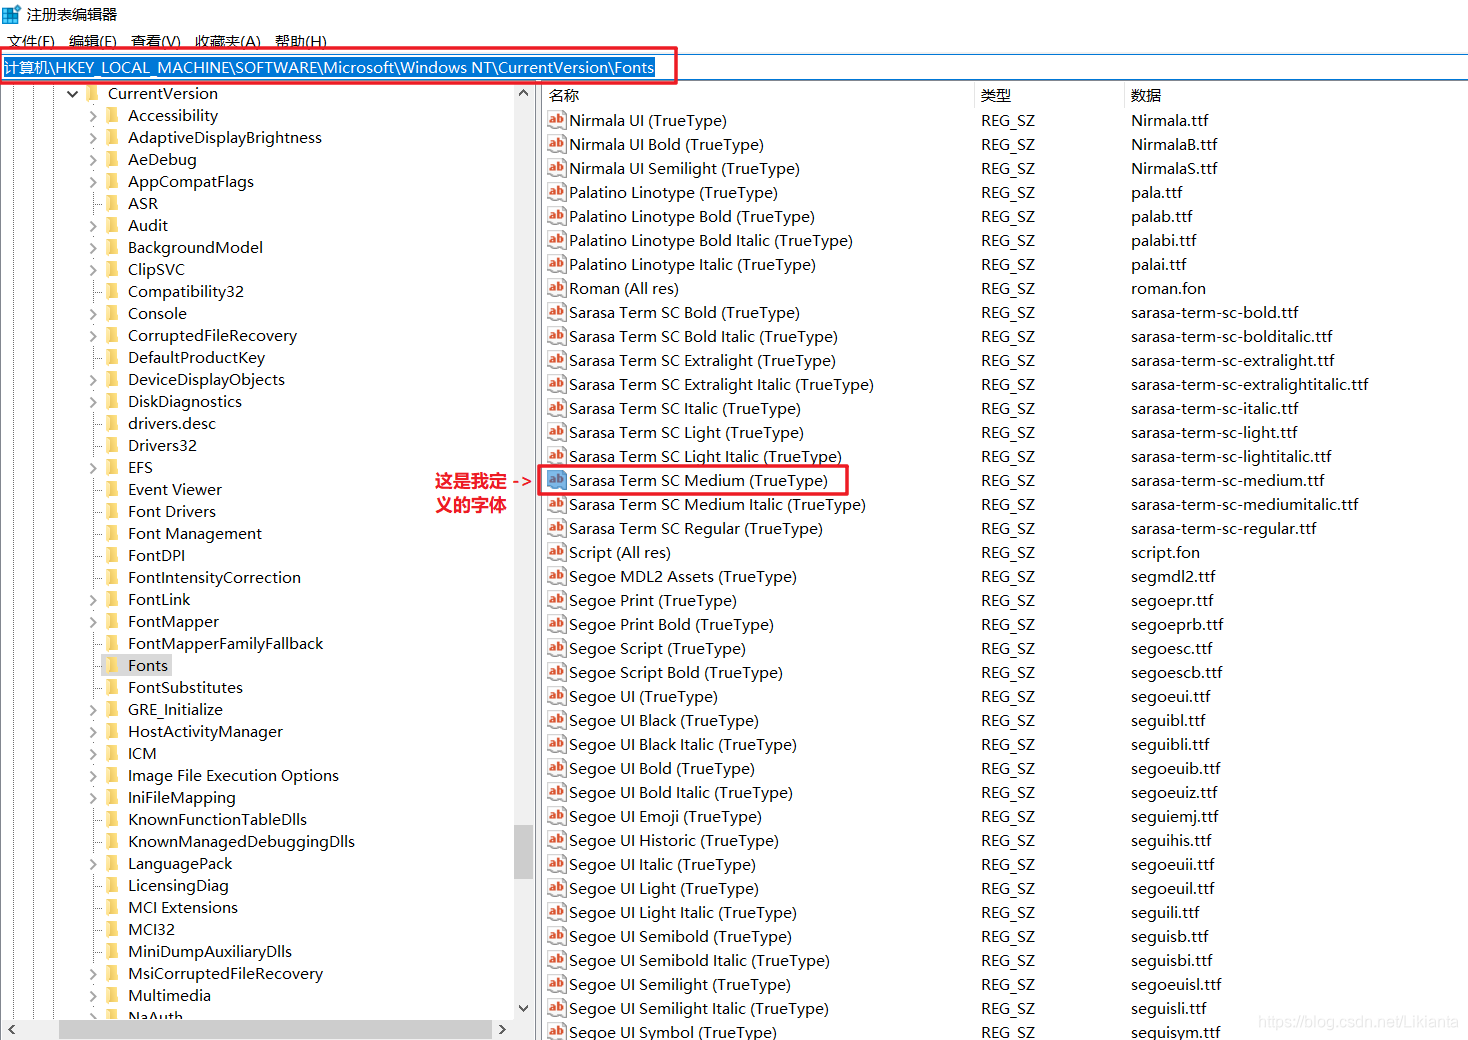Click the data cell sarasa-term-sc-medium.ttf
This screenshot has height=1040, width=1468.
pyautogui.click(x=1228, y=480)
